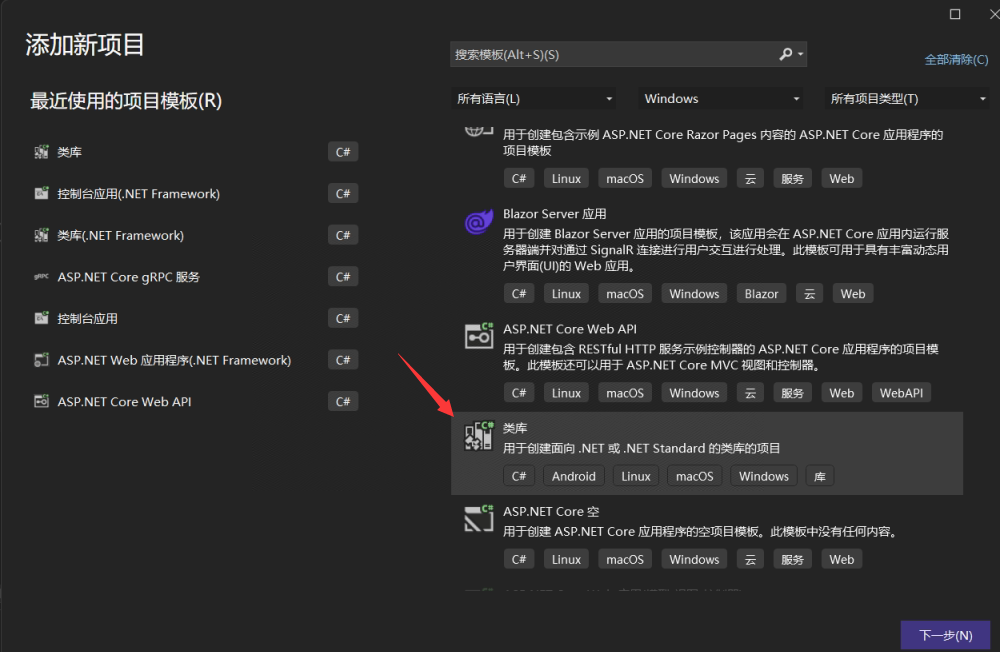Click the ASP.NET Core 空 template icon
The width and height of the screenshot is (1000, 652).
pyautogui.click(x=478, y=519)
